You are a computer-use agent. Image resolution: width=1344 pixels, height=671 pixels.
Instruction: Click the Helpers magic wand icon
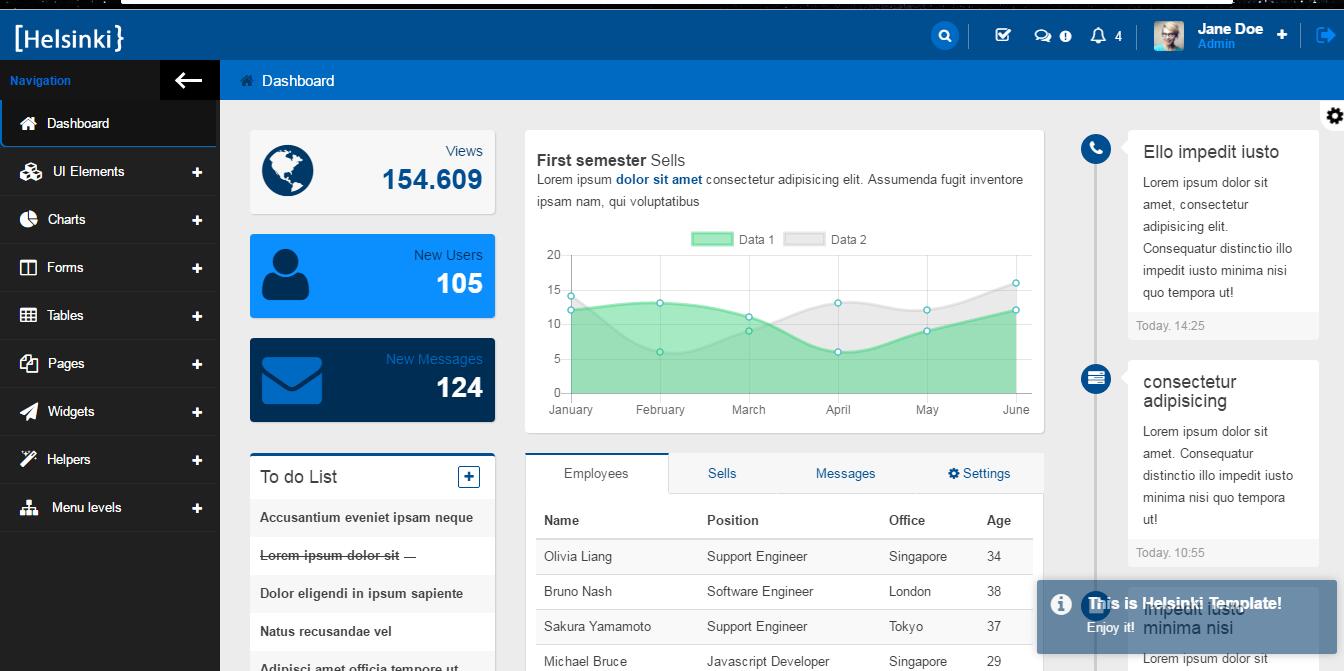[x=28, y=460]
